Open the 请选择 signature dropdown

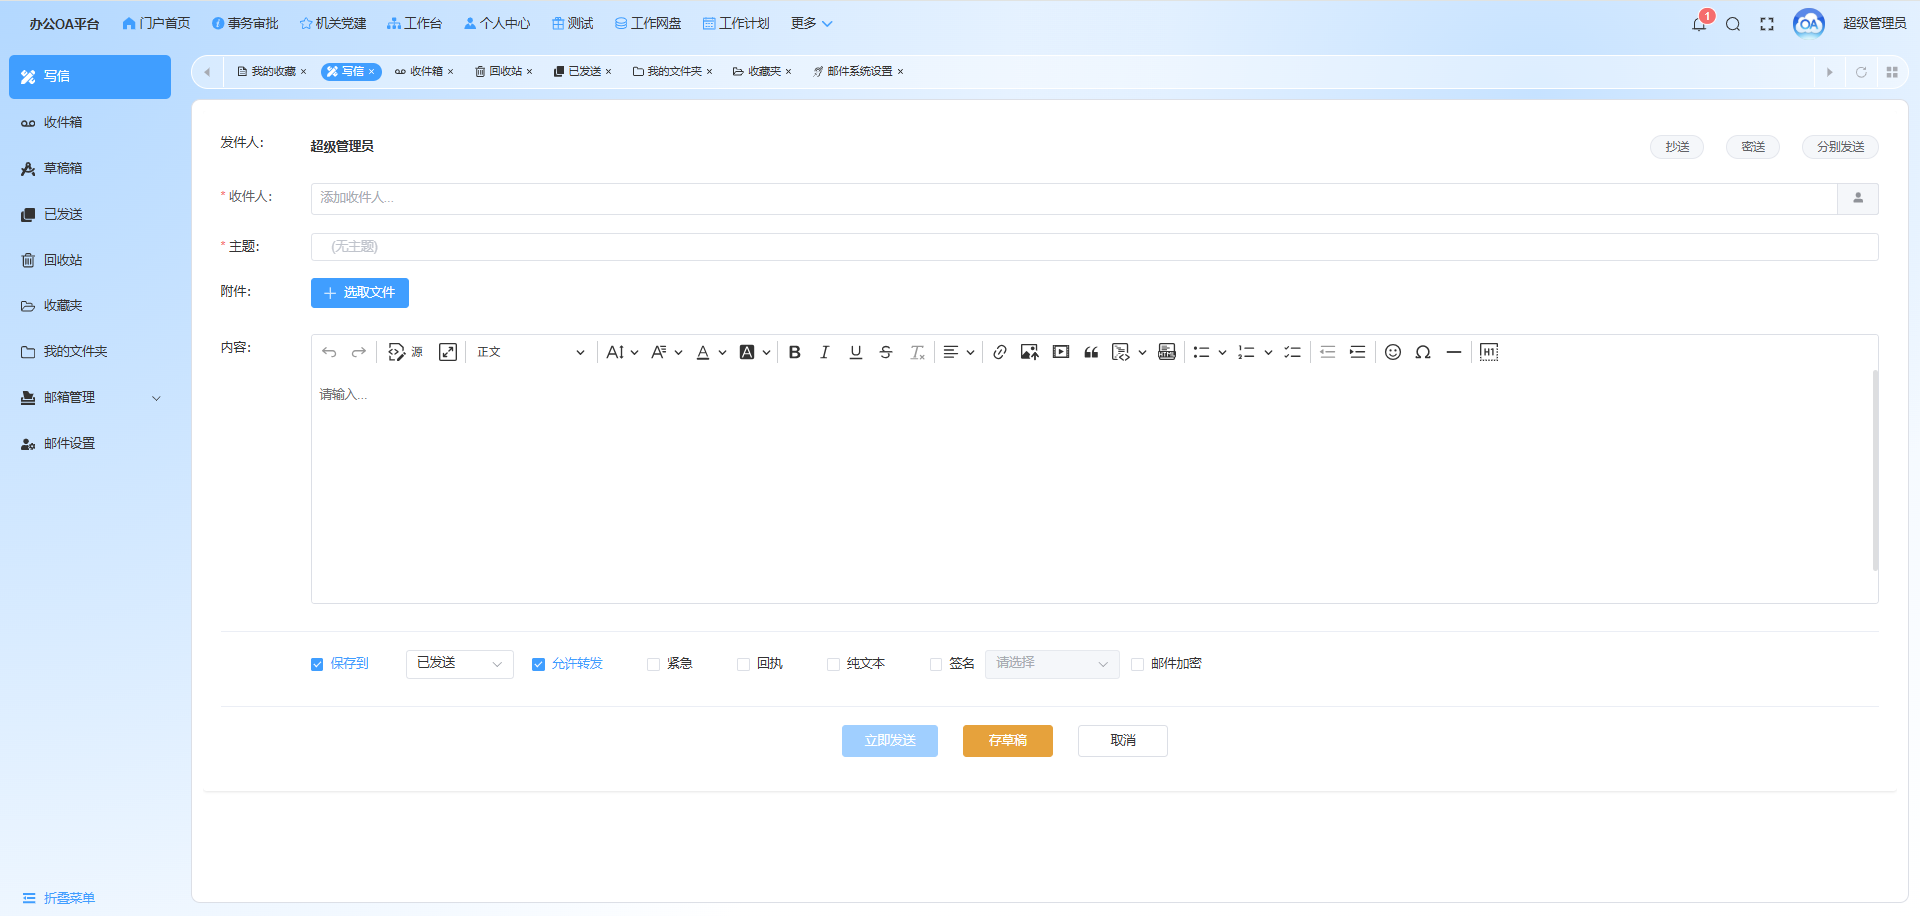1052,664
